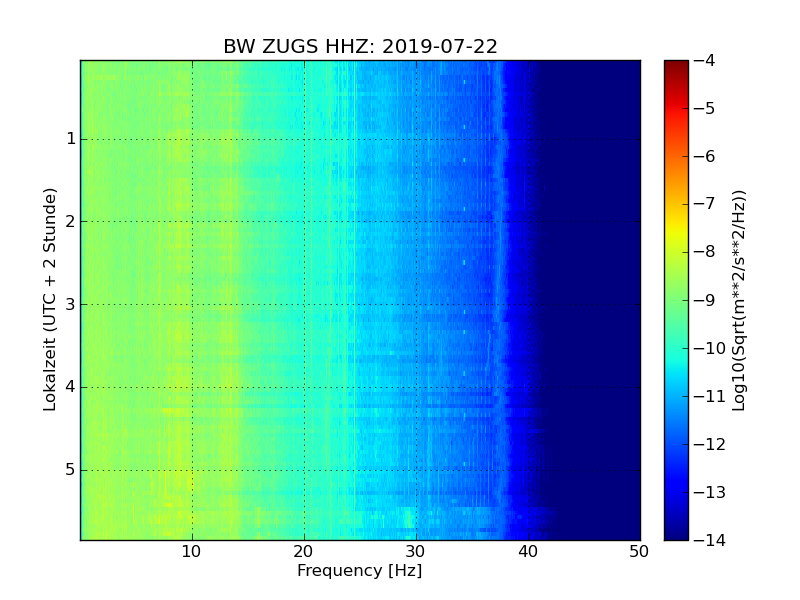The width and height of the screenshot is (800, 600).
Task: Click the 'Frequency [Hz]' x-axis label
Action: (360, 570)
